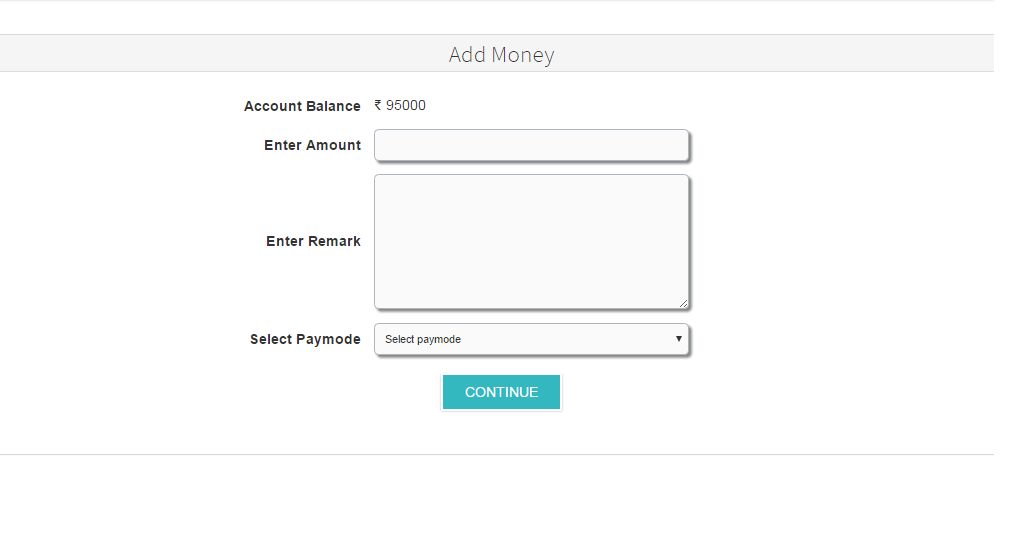
Task: Open the Select Paymode dropdown
Action: pyautogui.click(x=531, y=339)
